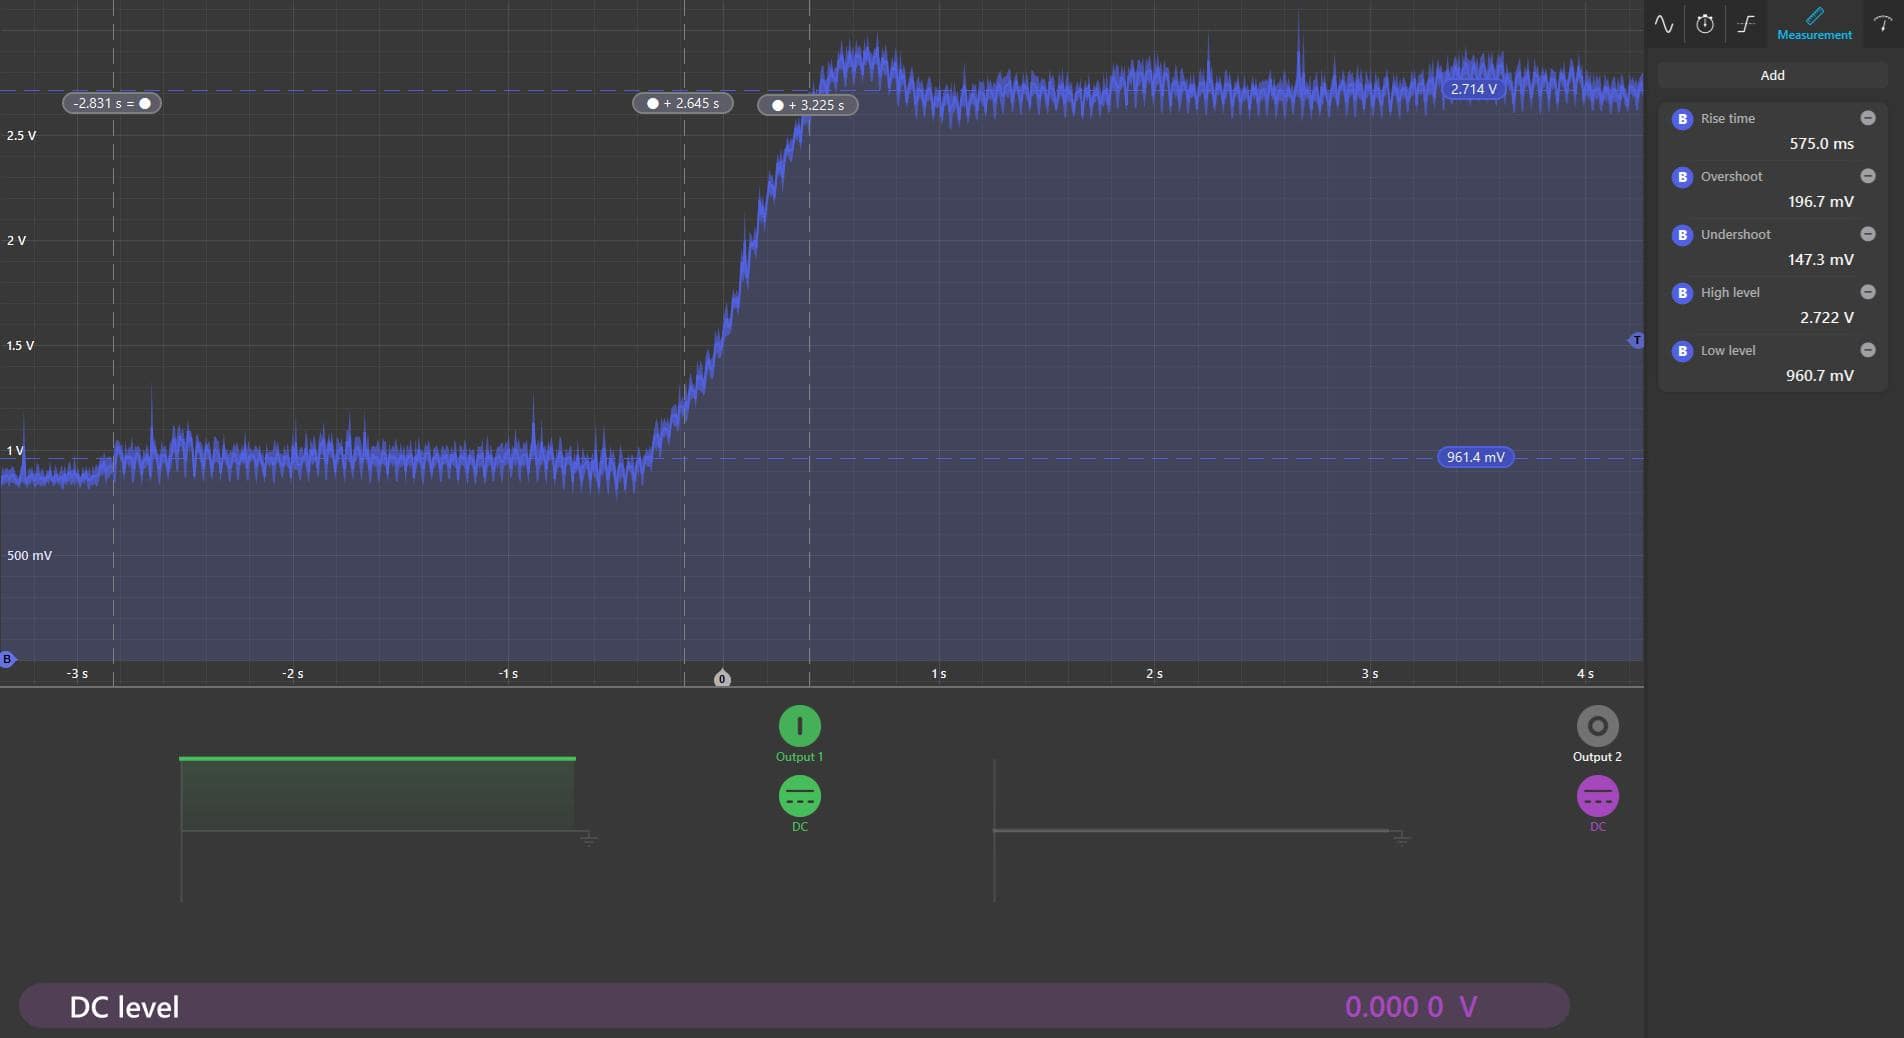Screen dimensions: 1904x1038
Task: Remove the Overshoot measurement
Action: pos(1867,176)
